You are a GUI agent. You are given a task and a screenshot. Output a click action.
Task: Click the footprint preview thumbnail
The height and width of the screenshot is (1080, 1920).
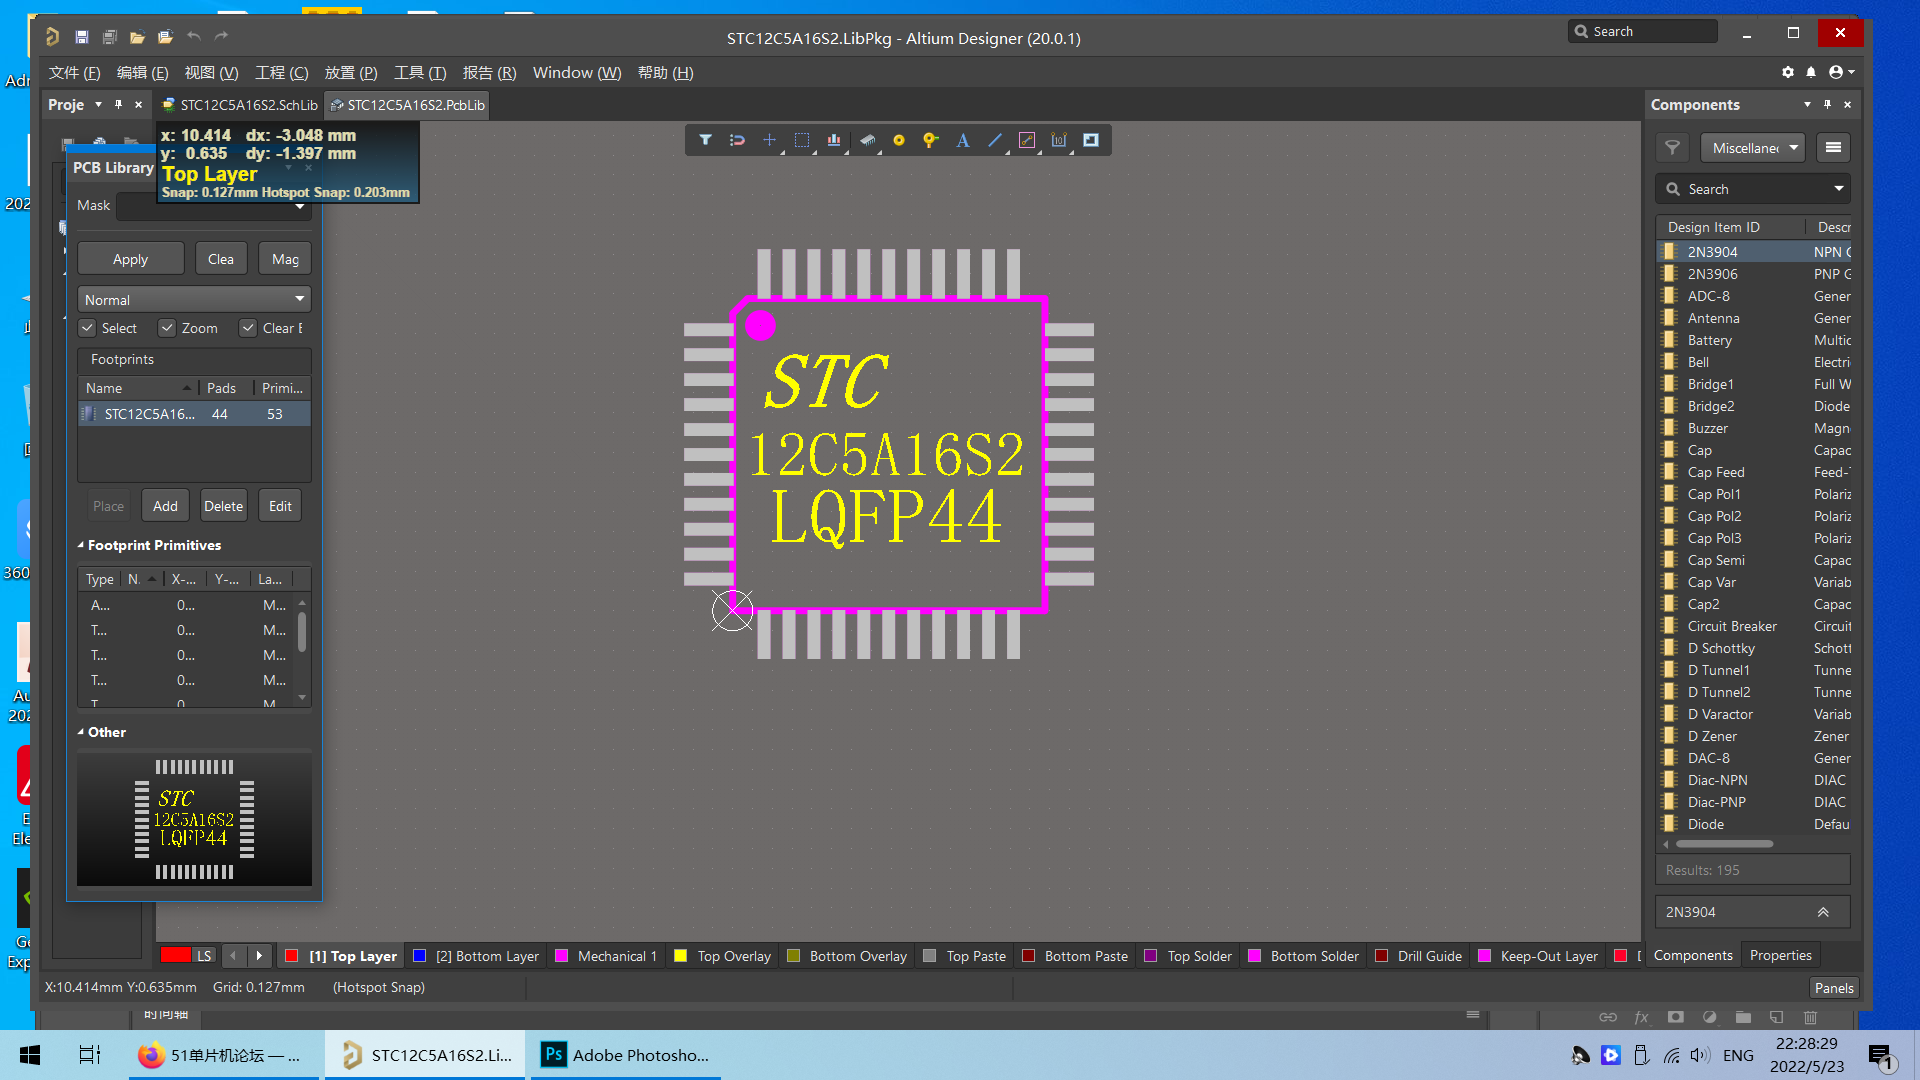tap(194, 818)
